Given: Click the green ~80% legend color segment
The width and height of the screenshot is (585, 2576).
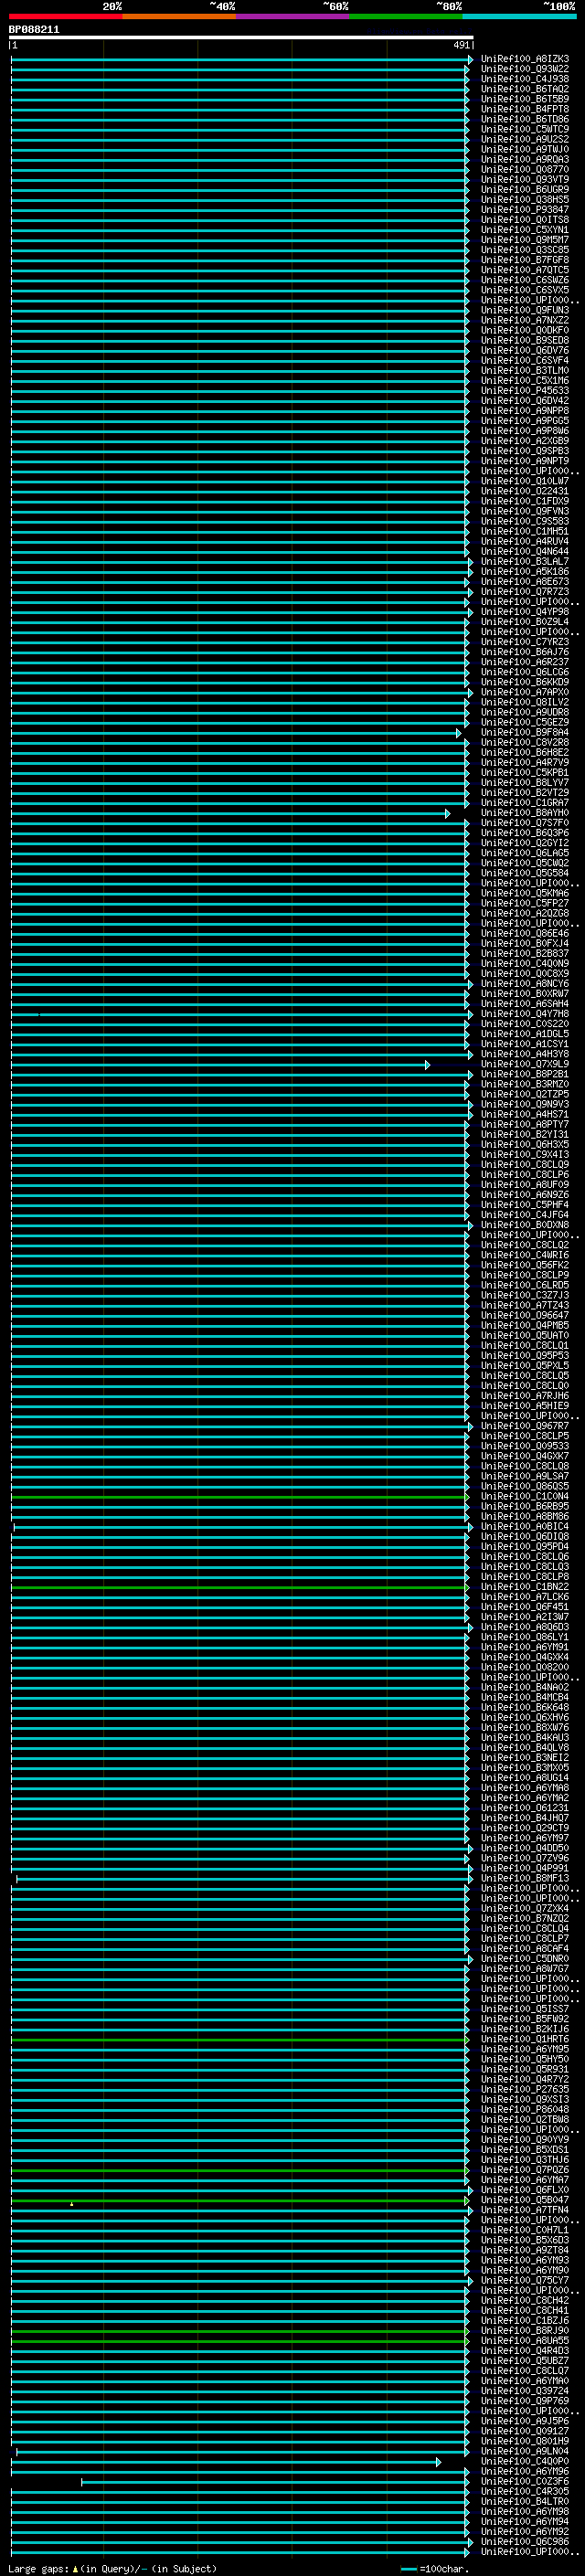Looking at the screenshot, I should click(x=406, y=16).
